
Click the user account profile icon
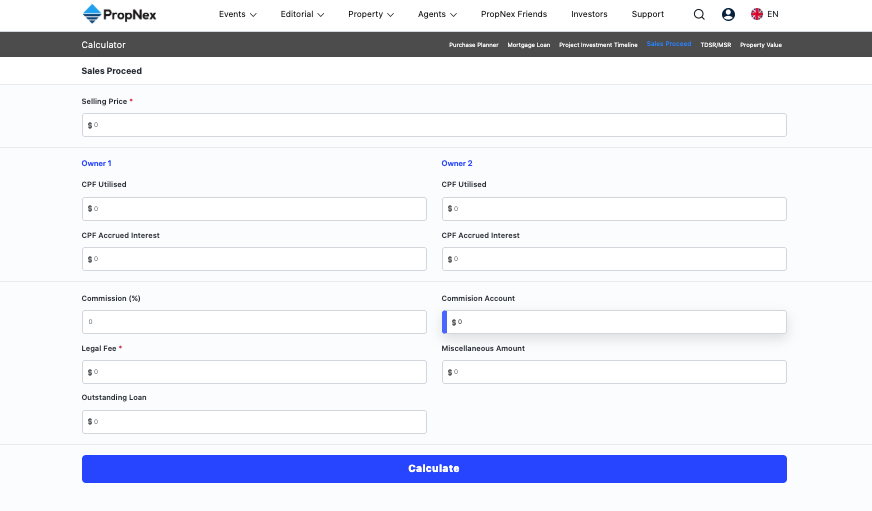[728, 15]
